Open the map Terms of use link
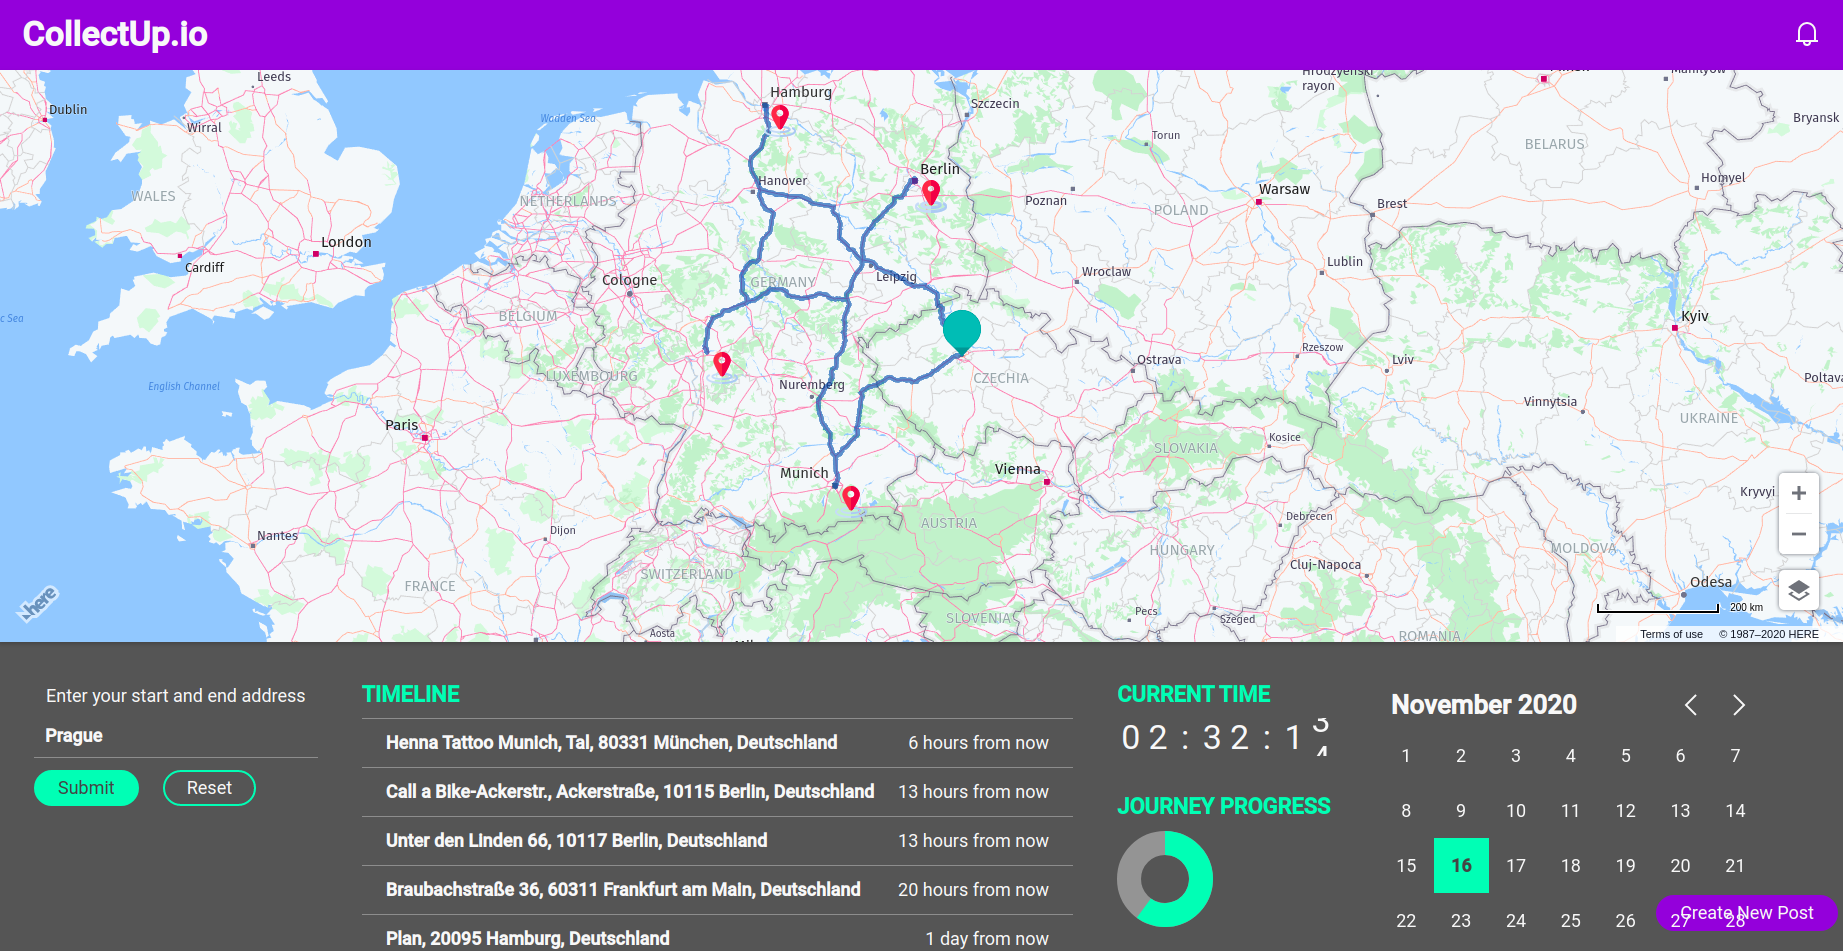The height and width of the screenshot is (951, 1843). (x=1671, y=634)
